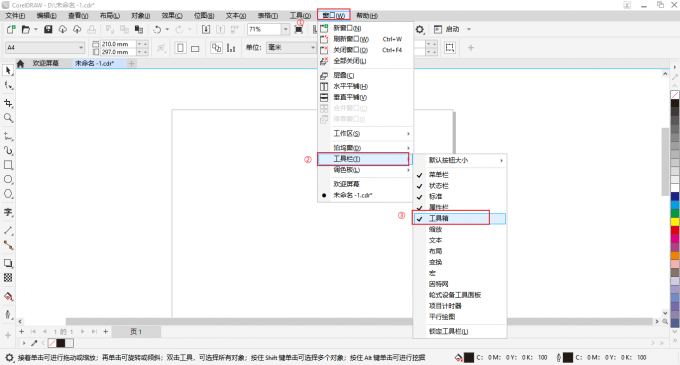The width and height of the screenshot is (680, 365).
Task: Click the 页 1 page tab
Action: [x=136, y=332]
